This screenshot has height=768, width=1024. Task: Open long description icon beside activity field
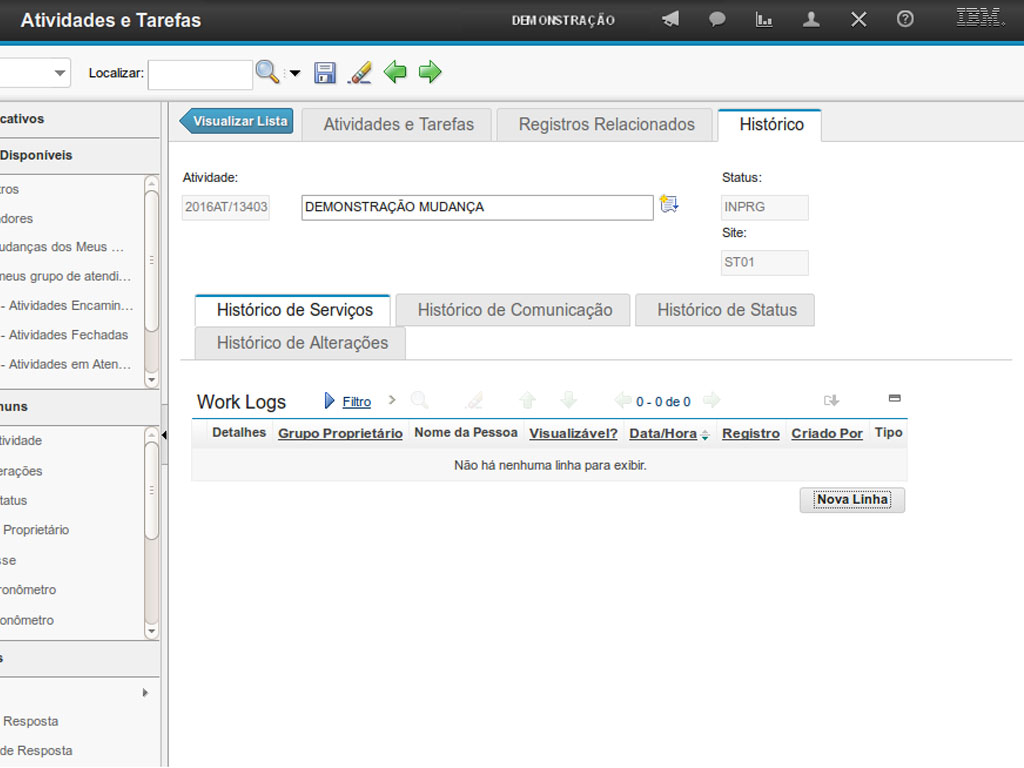[x=669, y=205]
